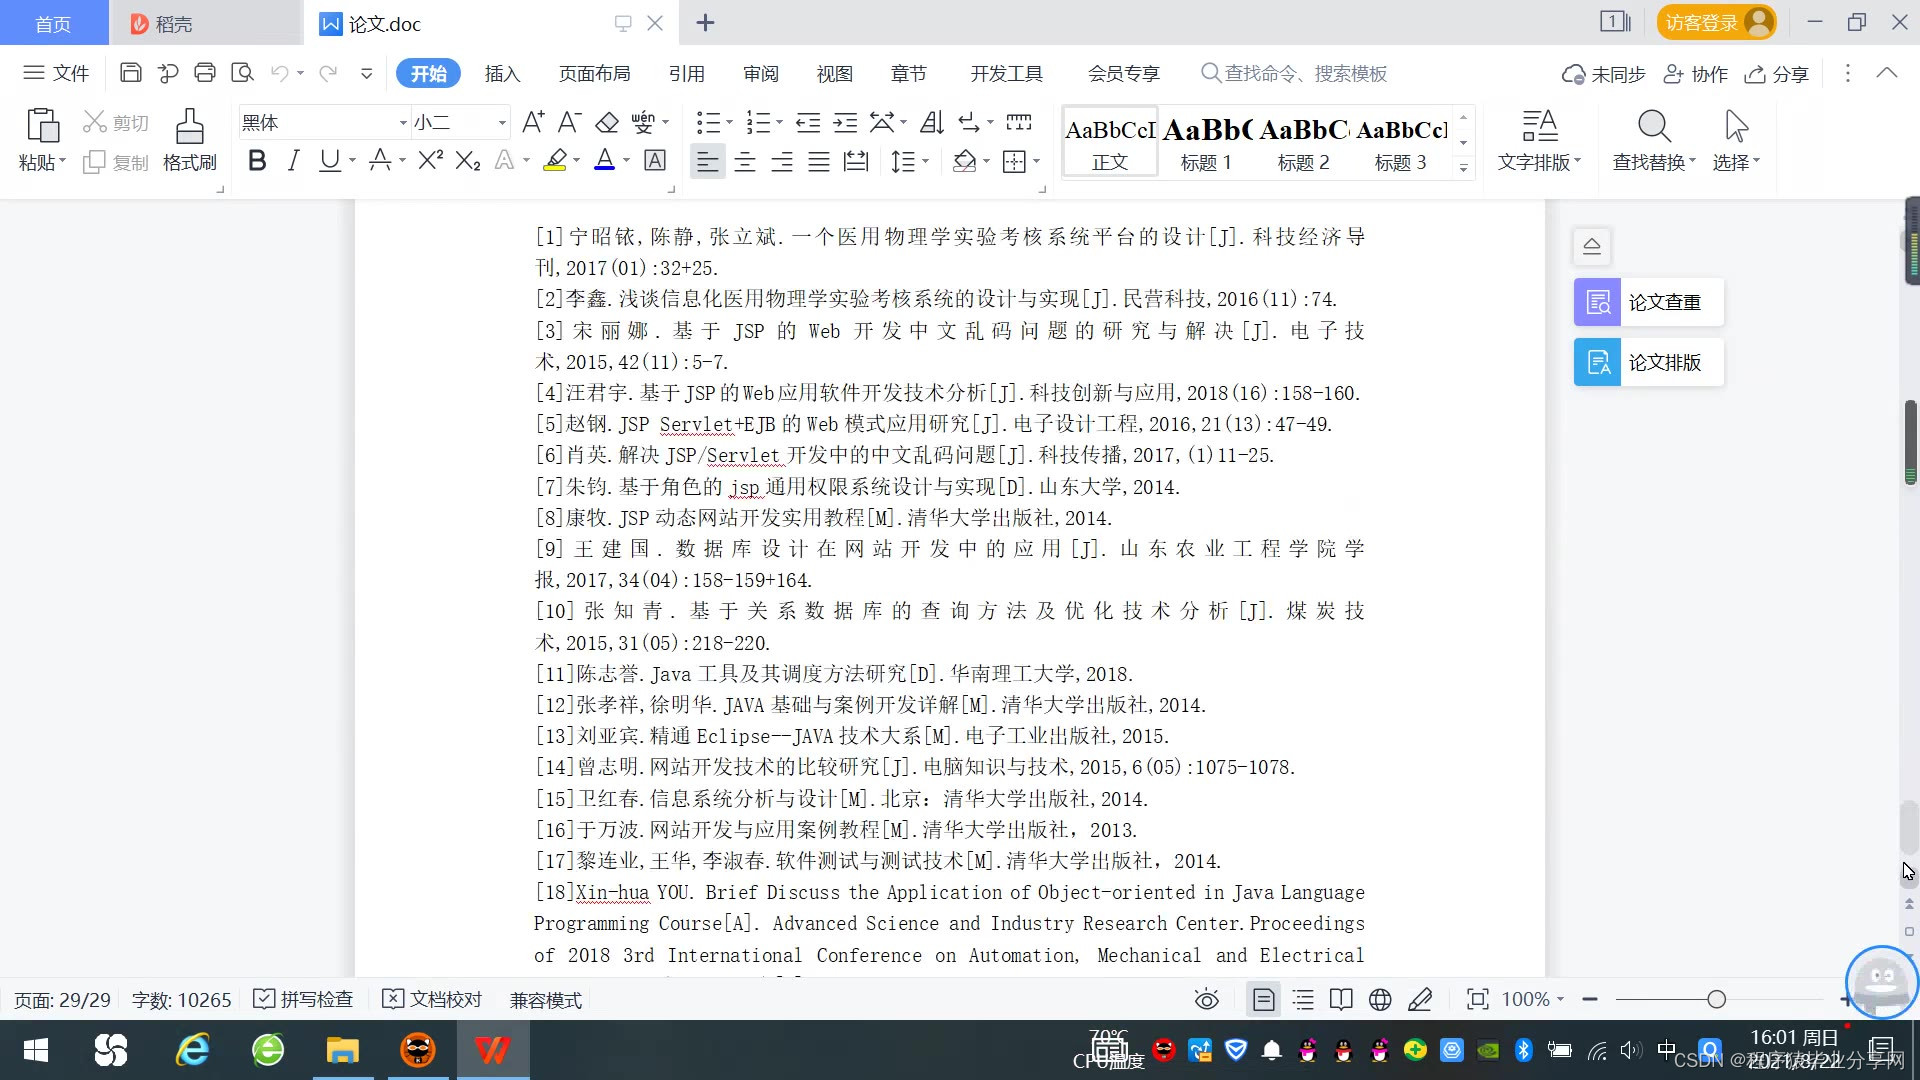Toggle italic formatting button

293,161
